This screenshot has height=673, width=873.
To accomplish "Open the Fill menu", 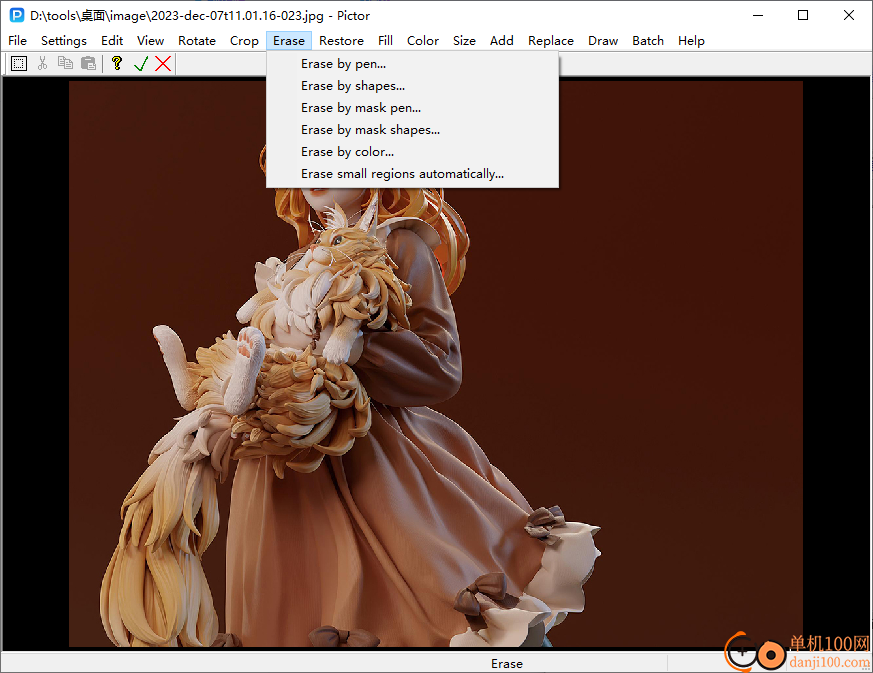I will (x=385, y=41).
